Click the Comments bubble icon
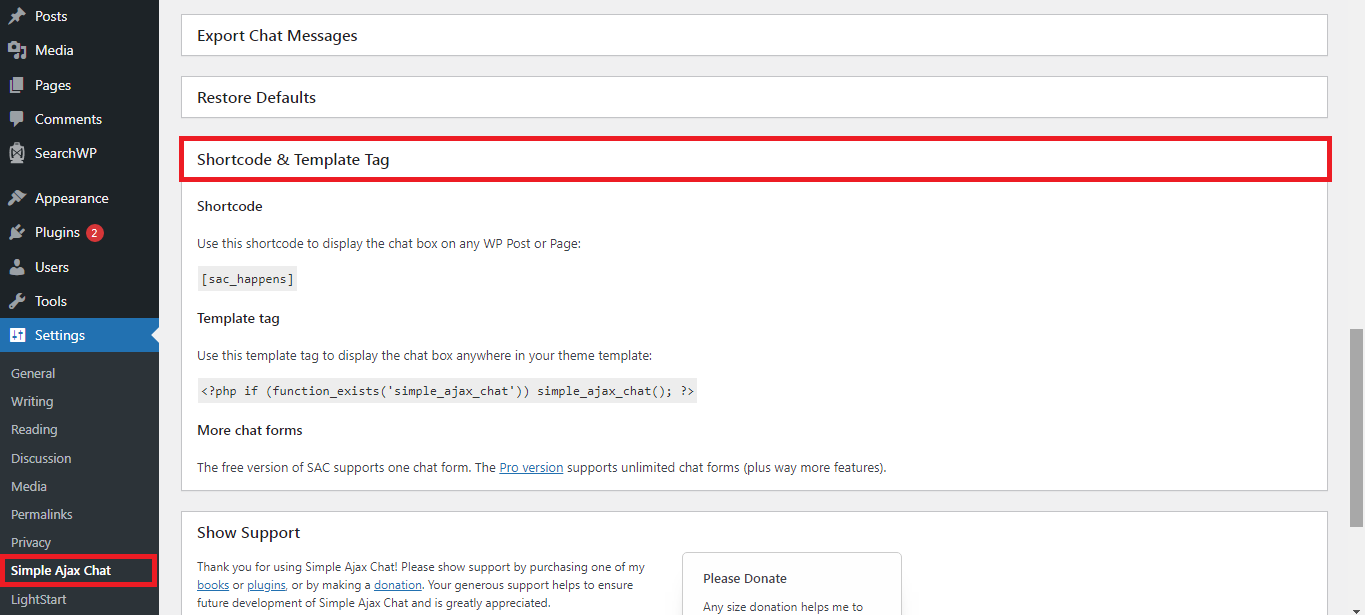The height and width of the screenshot is (615, 1365). (x=17, y=119)
